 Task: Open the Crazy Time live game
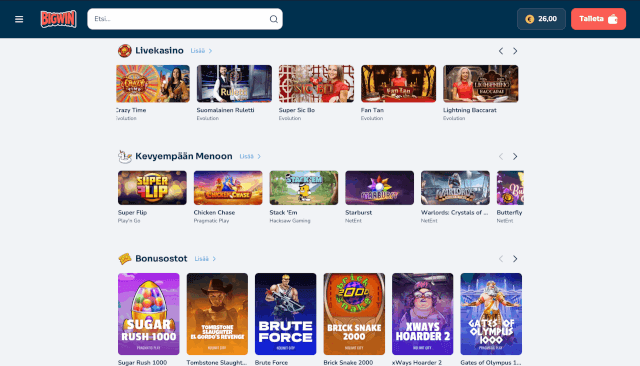pos(153,84)
